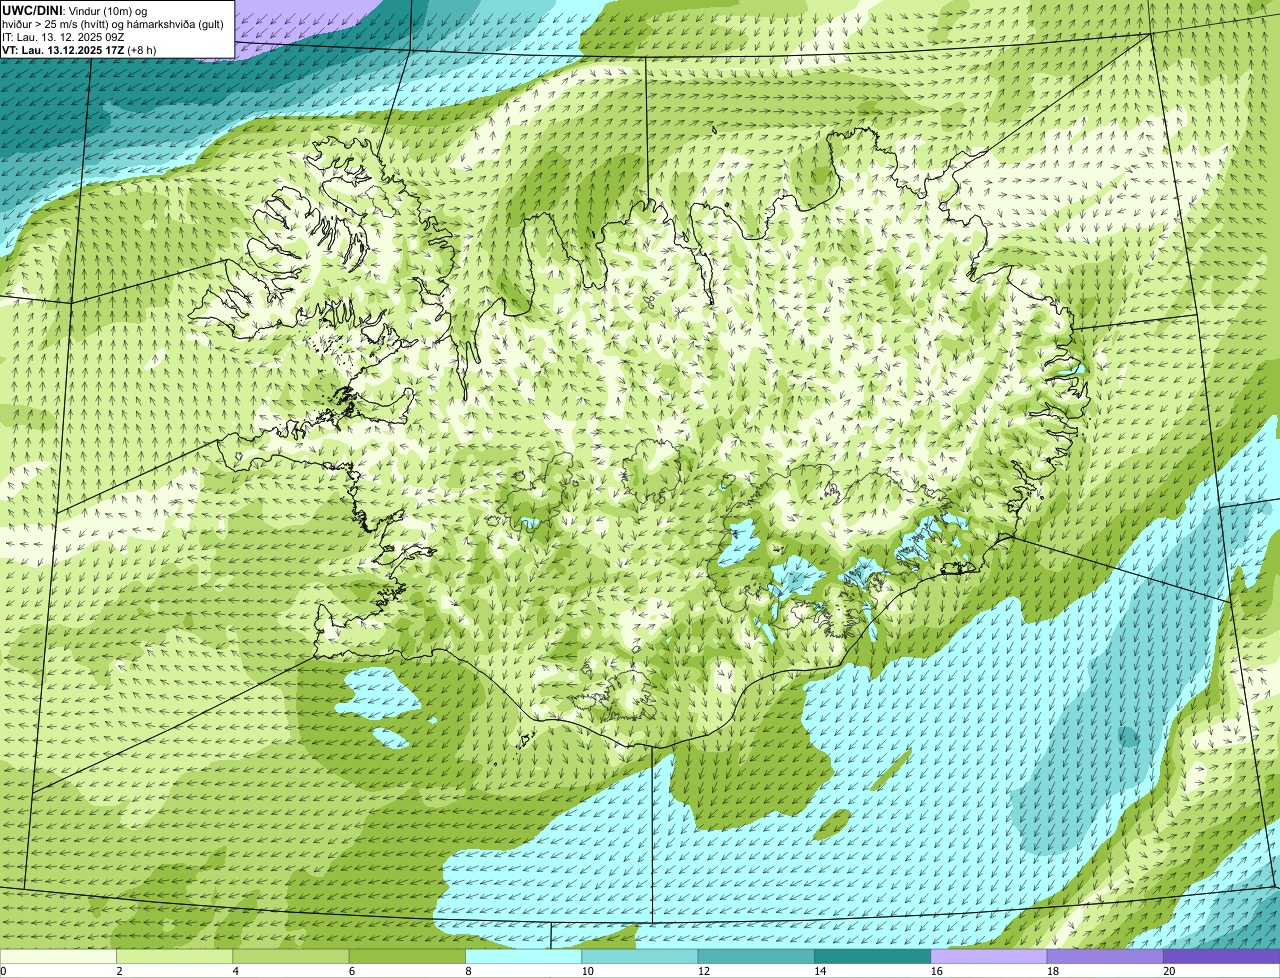Click the scale label "4"

tap(235, 971)
